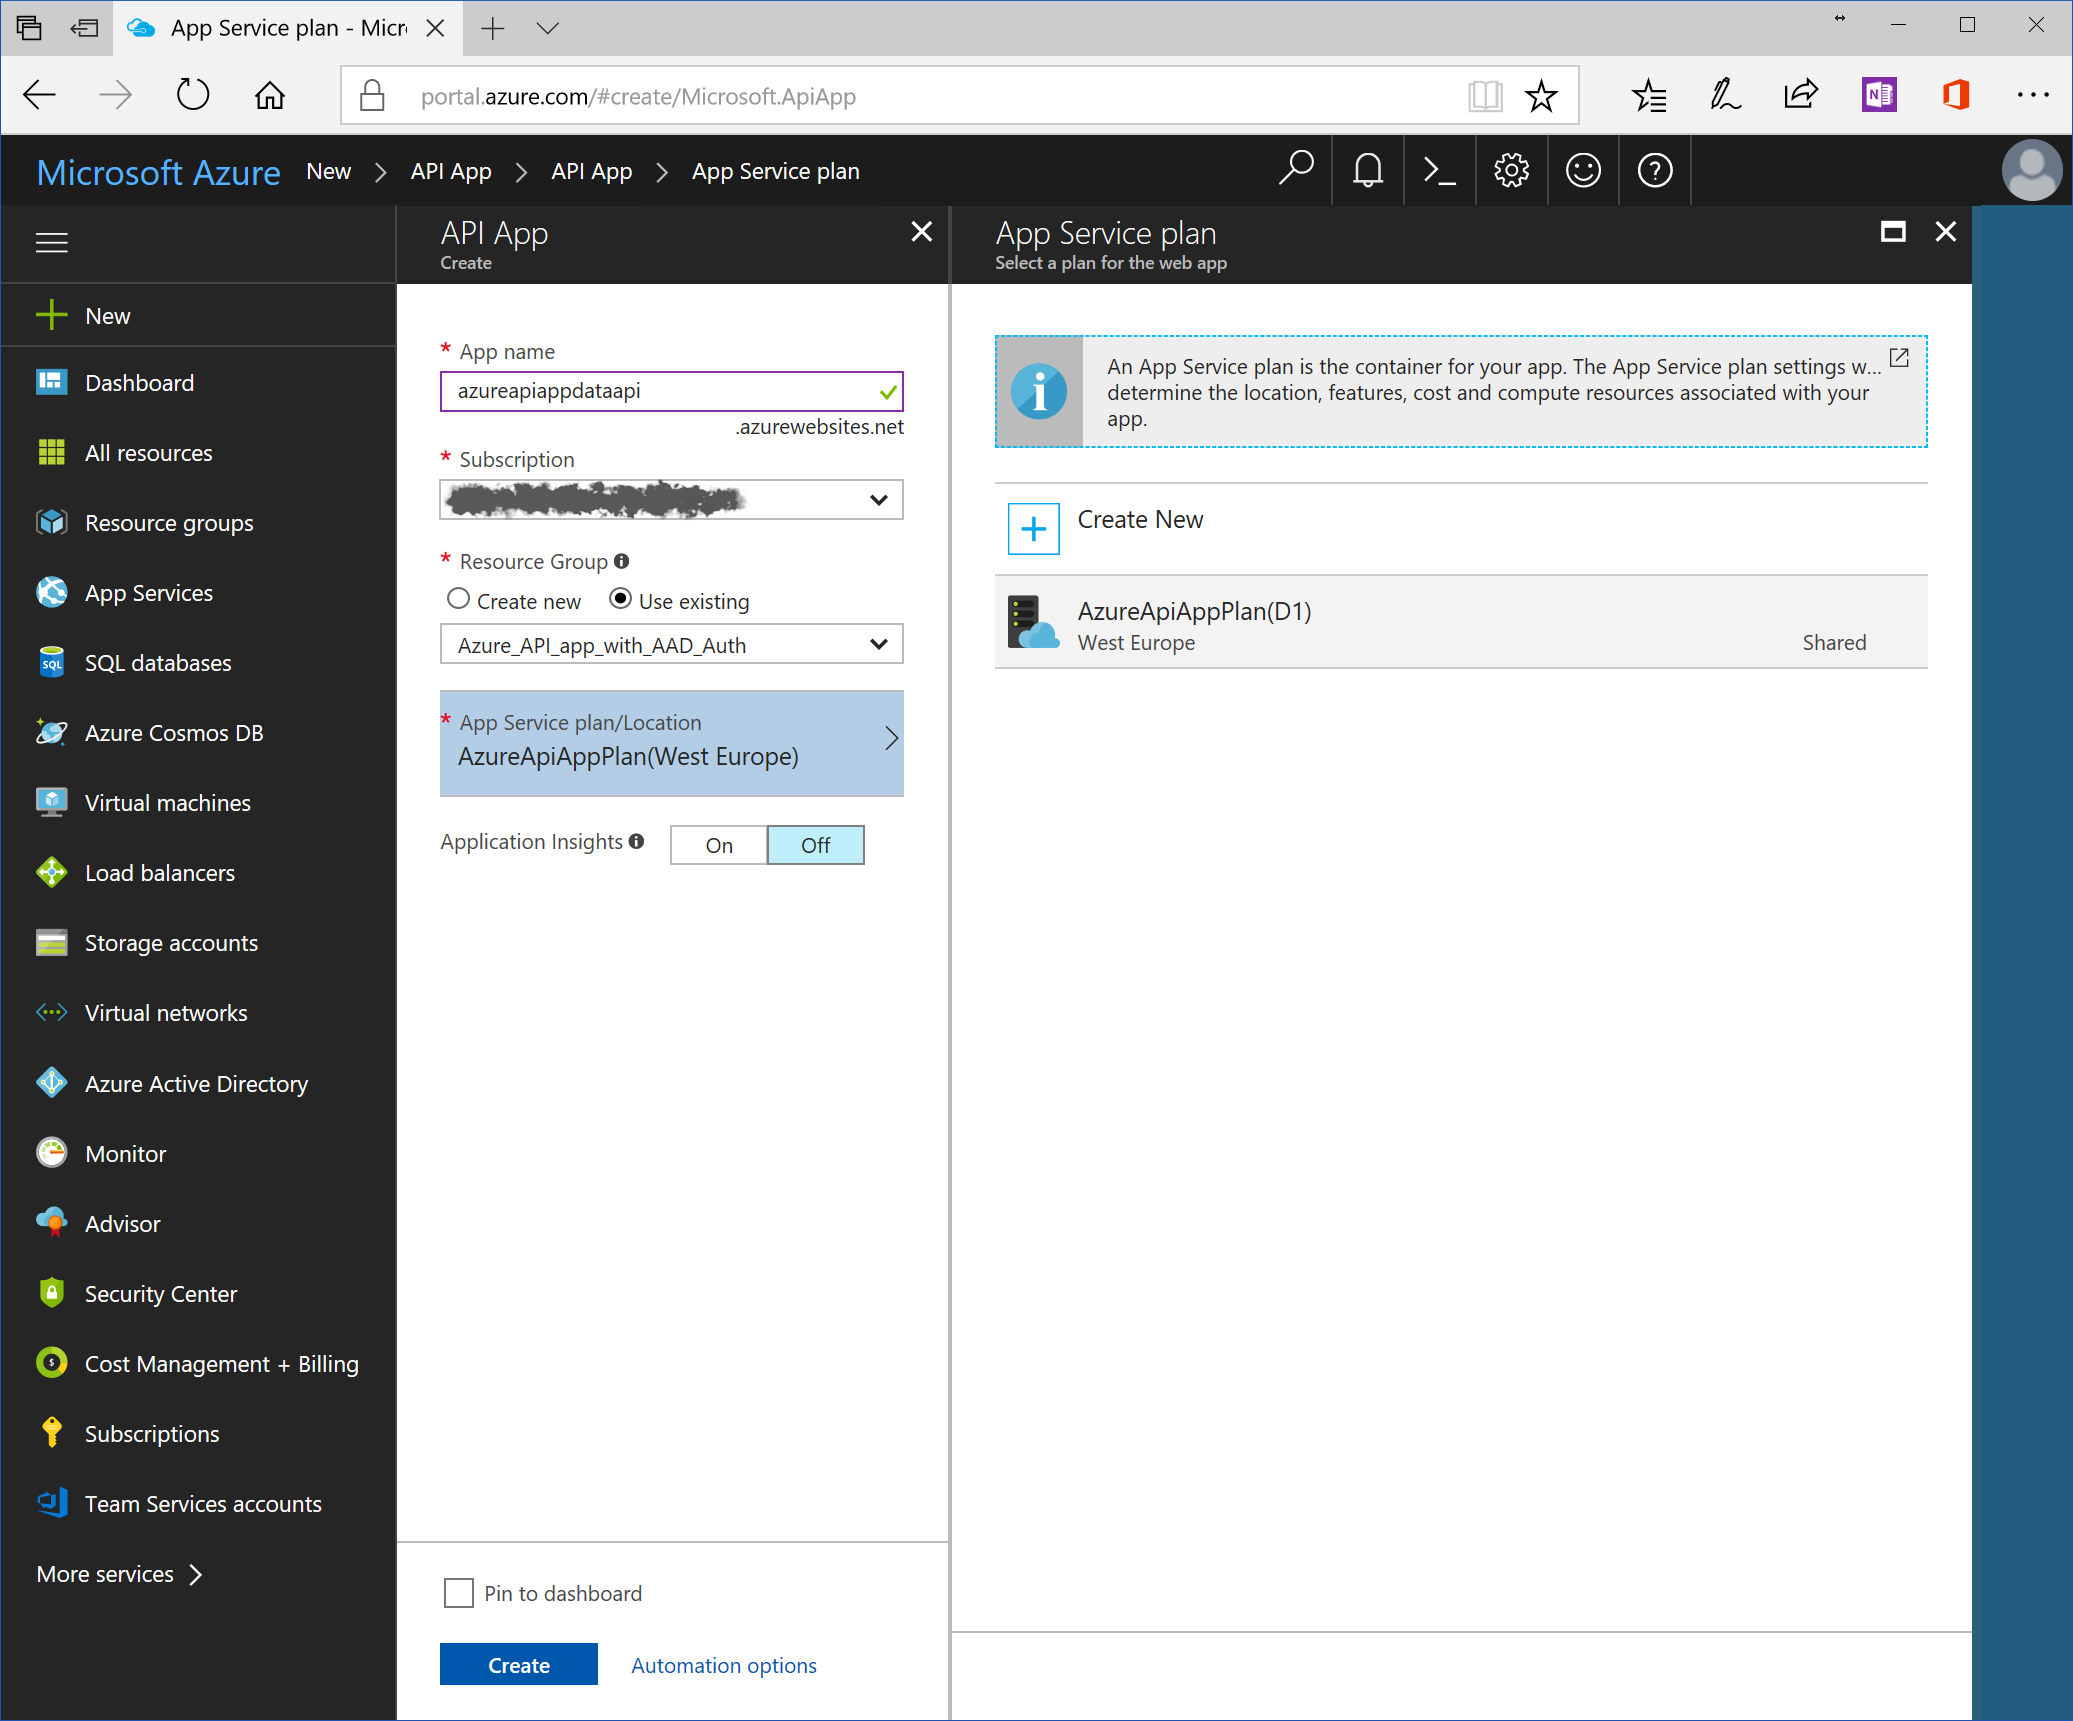Open the help question mark icon
The height and width of the screenshot is (1721, 2073).
[1655, 171]
